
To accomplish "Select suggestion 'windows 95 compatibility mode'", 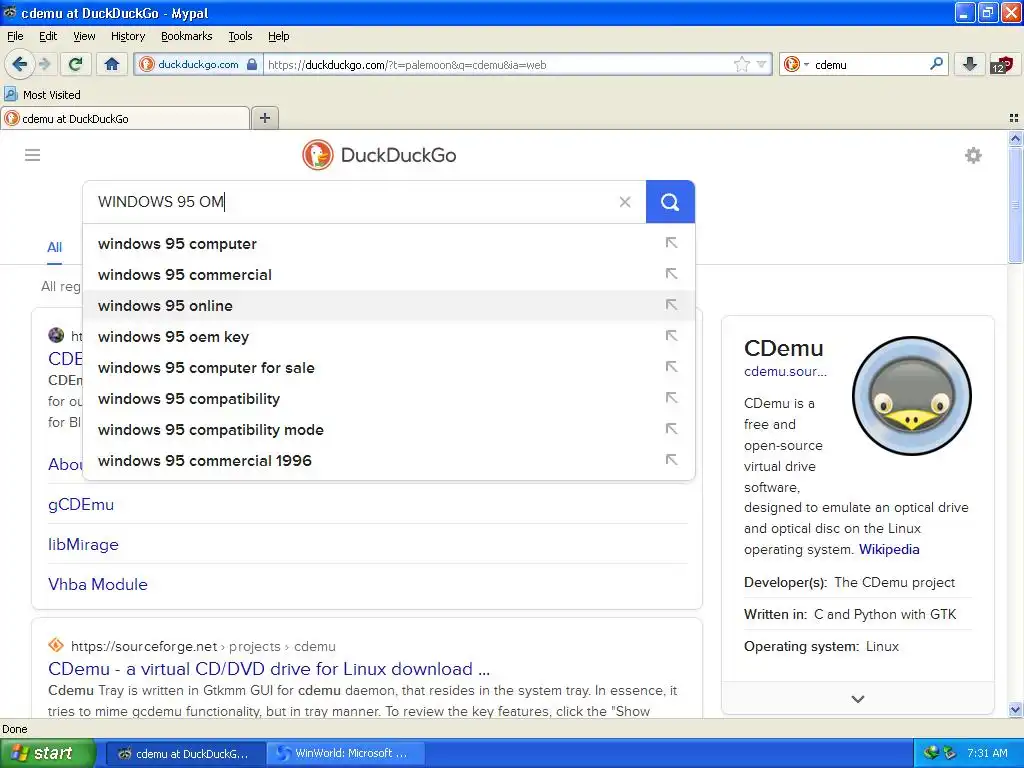I will pos(389,430).
